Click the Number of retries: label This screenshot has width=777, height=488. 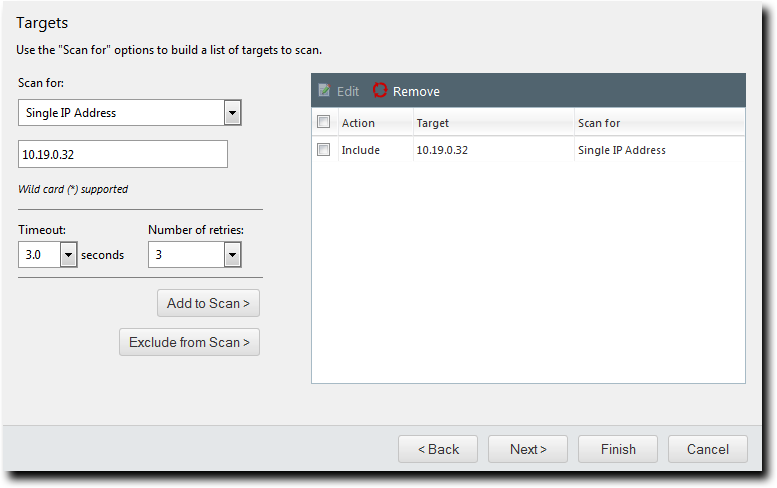[x=196, y=230]
